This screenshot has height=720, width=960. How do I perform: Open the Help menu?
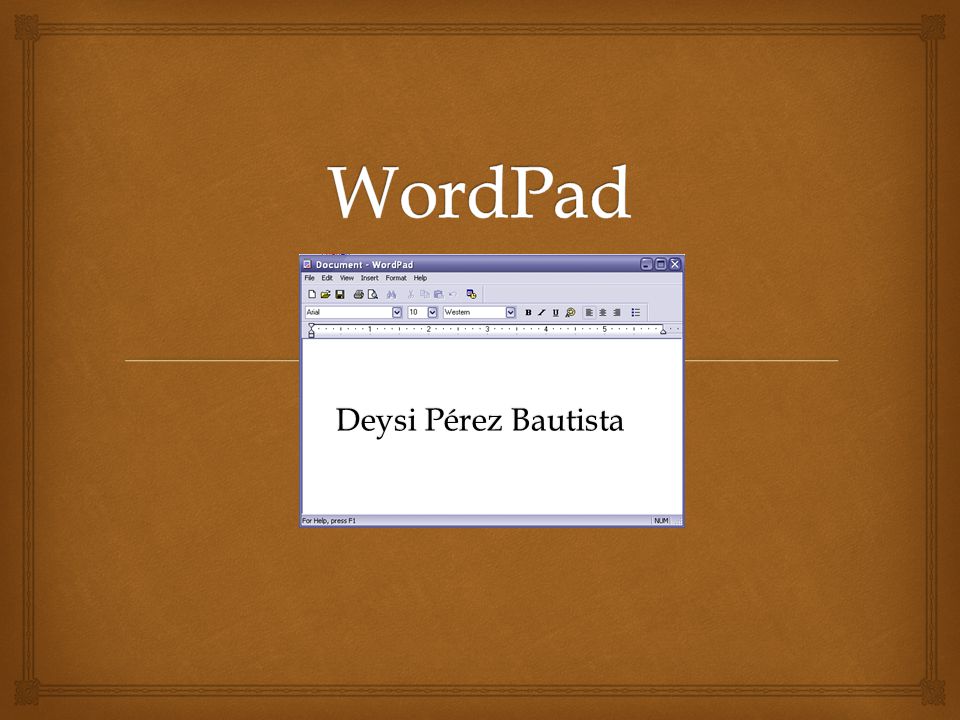pyautogui.click(x=420, y=278)
